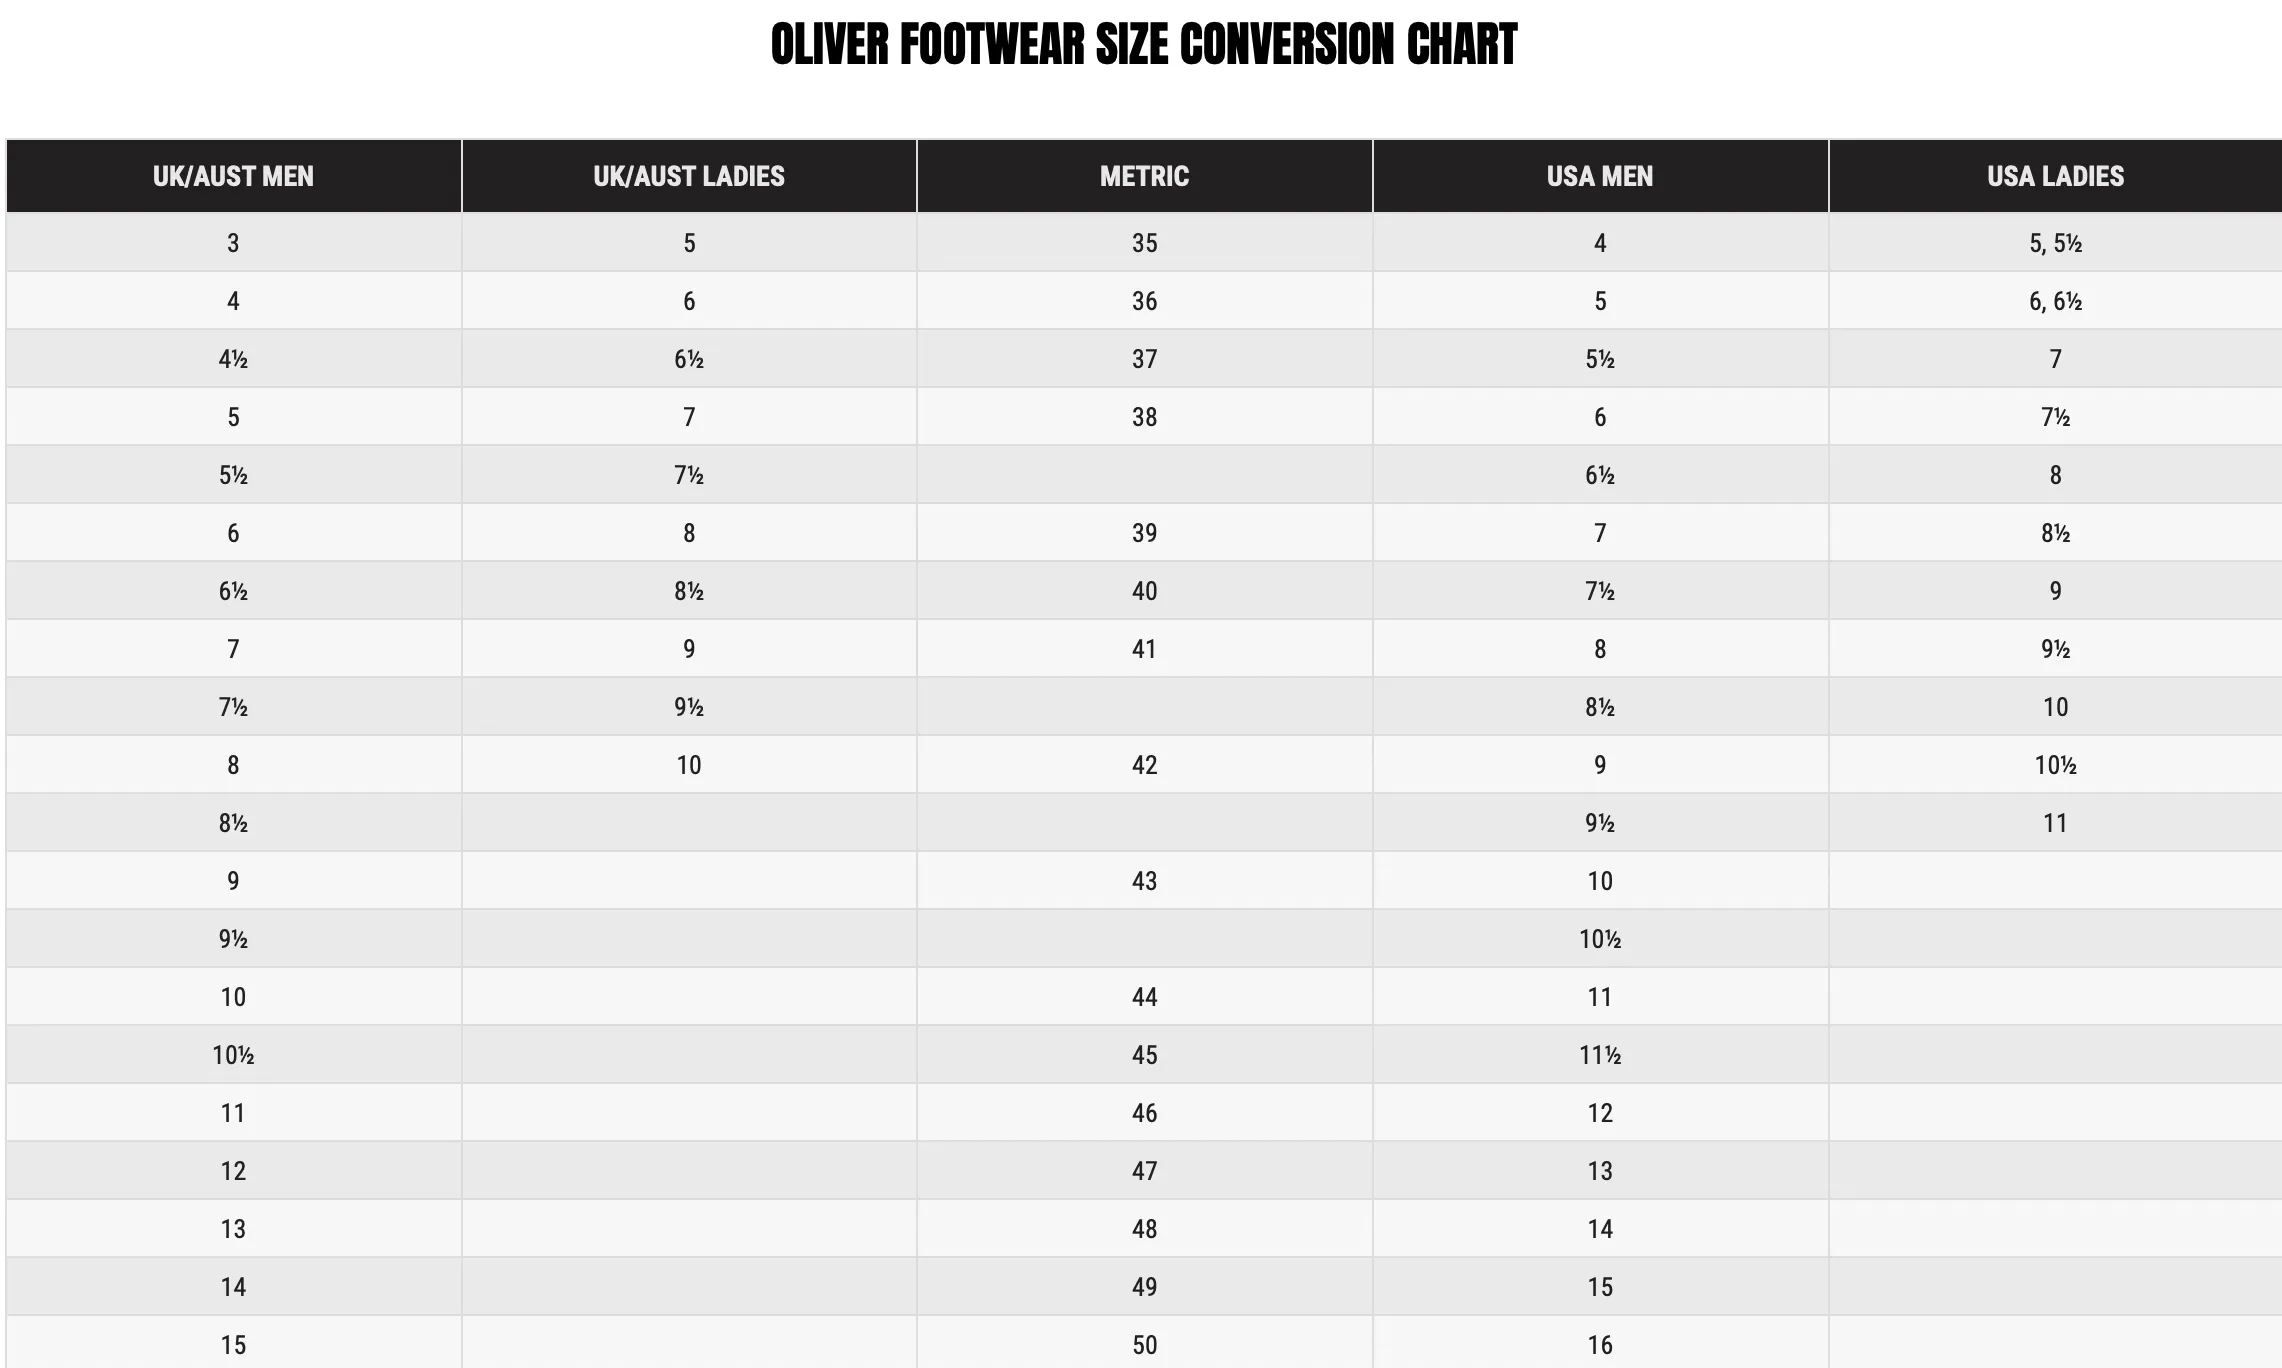Click UK/AUST Men size 10½ cell
This screenshot has width=2282, height=1368.
(233, 1055)
